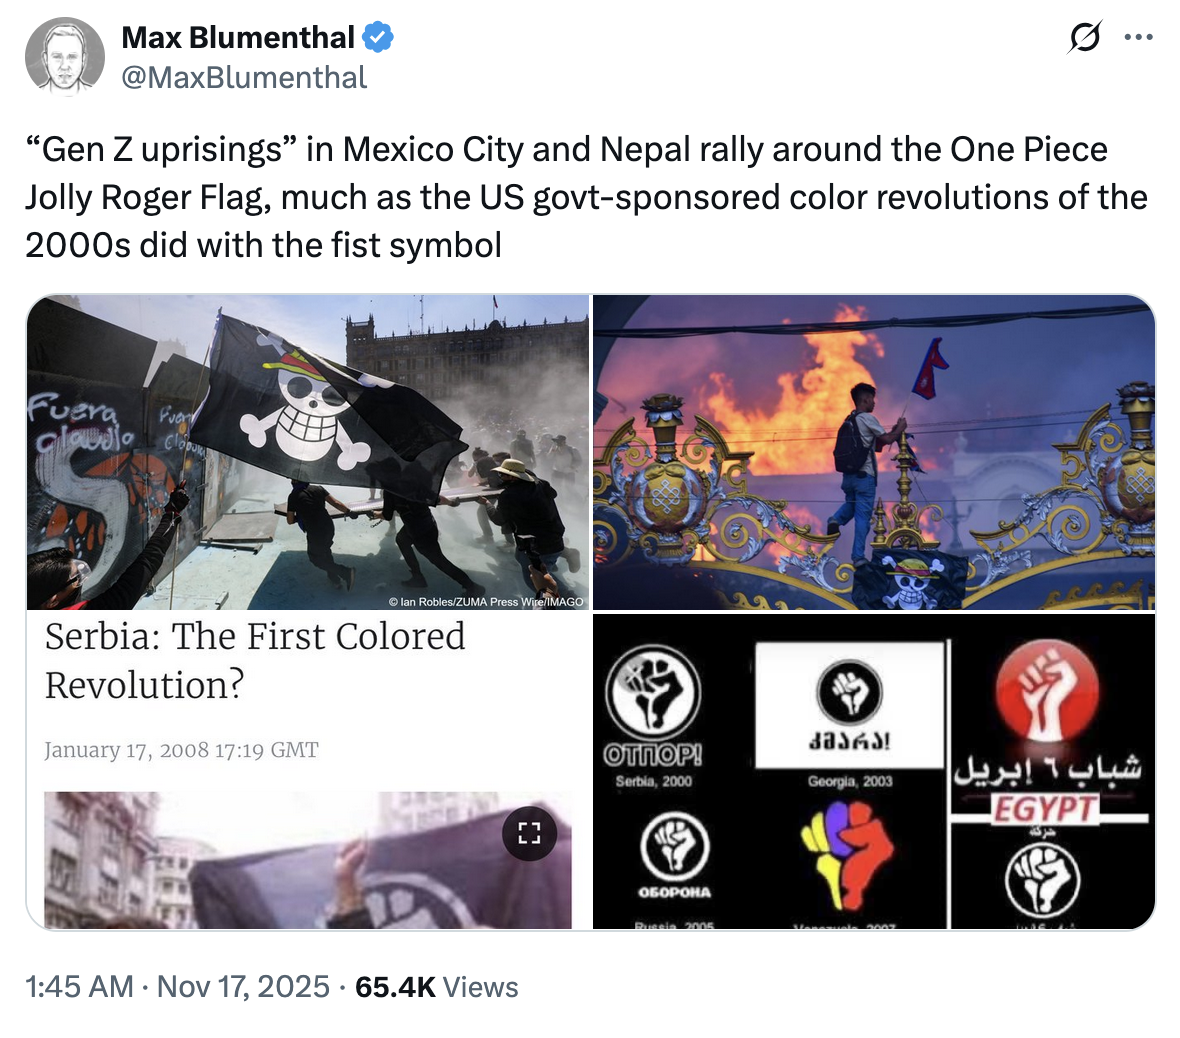Click the Nepal flag bearer photo
Image resolution: width=1180 pixels, height=1038 pixels.
point(873,450)
